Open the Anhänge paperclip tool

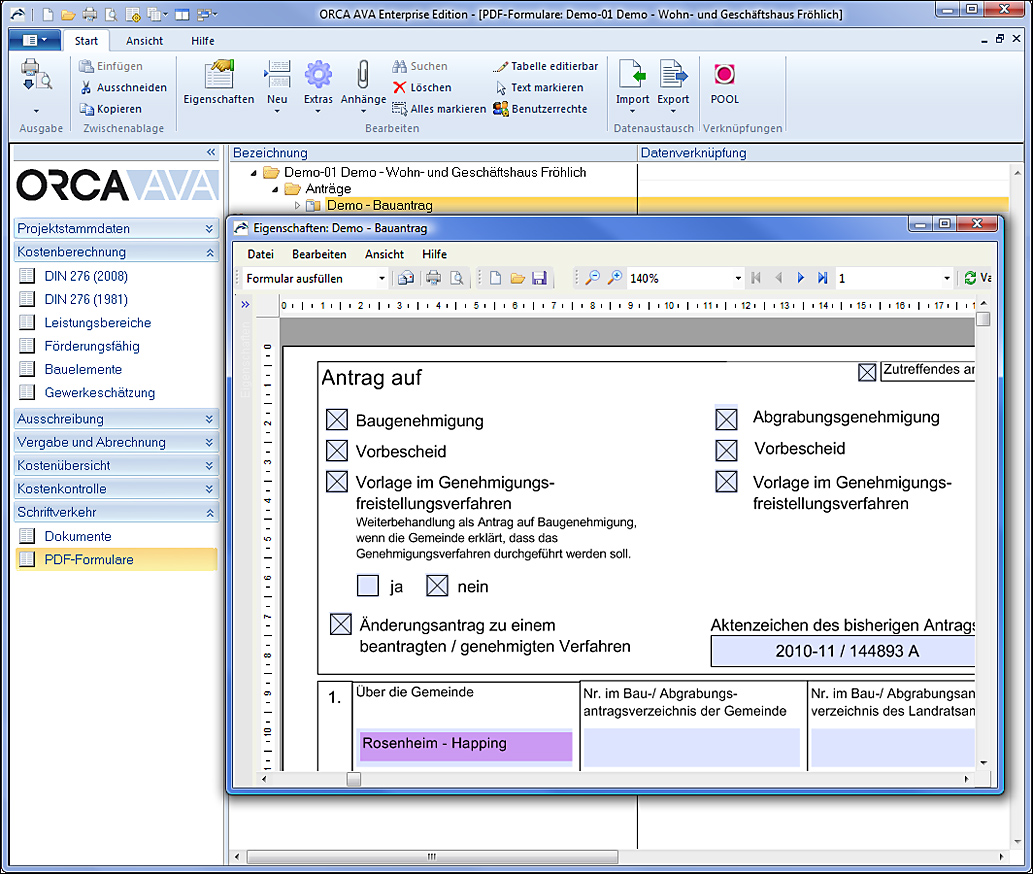pyautogui.click(x=363, y=78)
